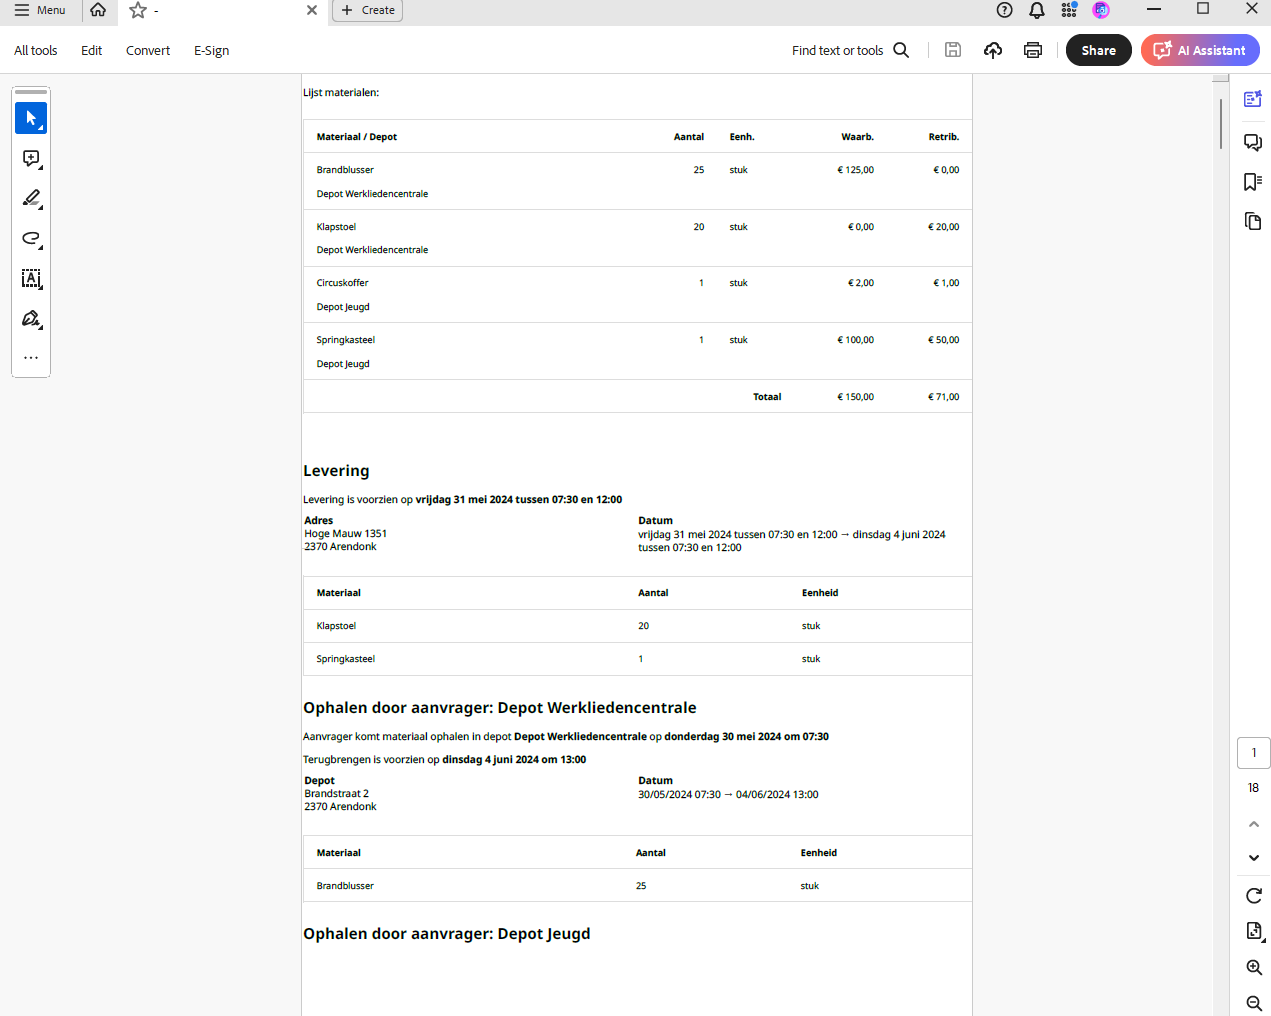
Task: Add a comment with the sticky note tool
Action: 31,159
